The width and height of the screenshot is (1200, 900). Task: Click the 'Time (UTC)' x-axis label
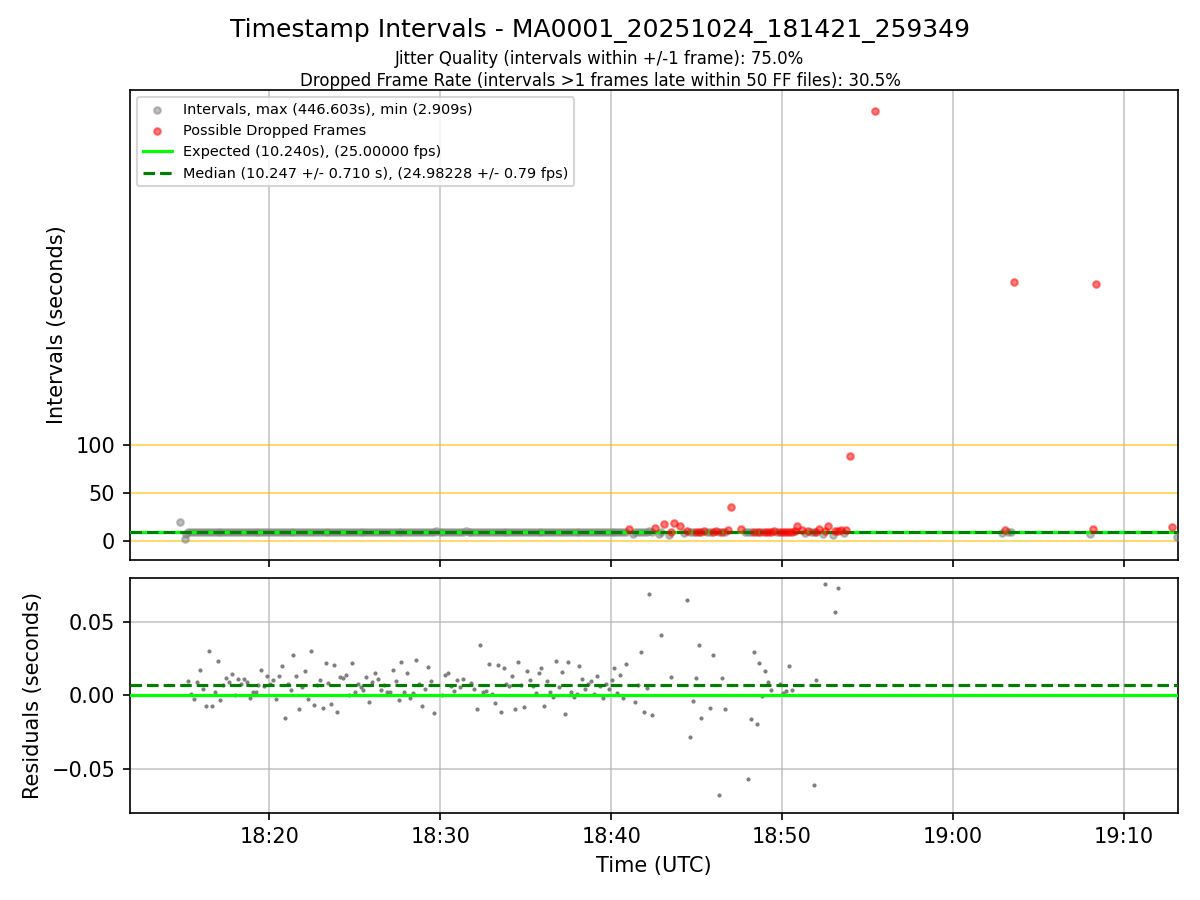point(654,865)
